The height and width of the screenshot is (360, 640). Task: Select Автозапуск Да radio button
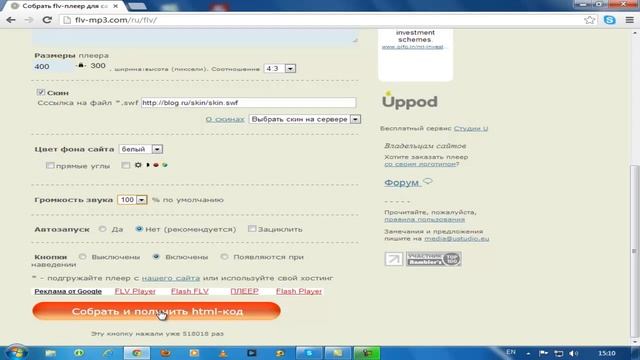(x=102, y=229)
